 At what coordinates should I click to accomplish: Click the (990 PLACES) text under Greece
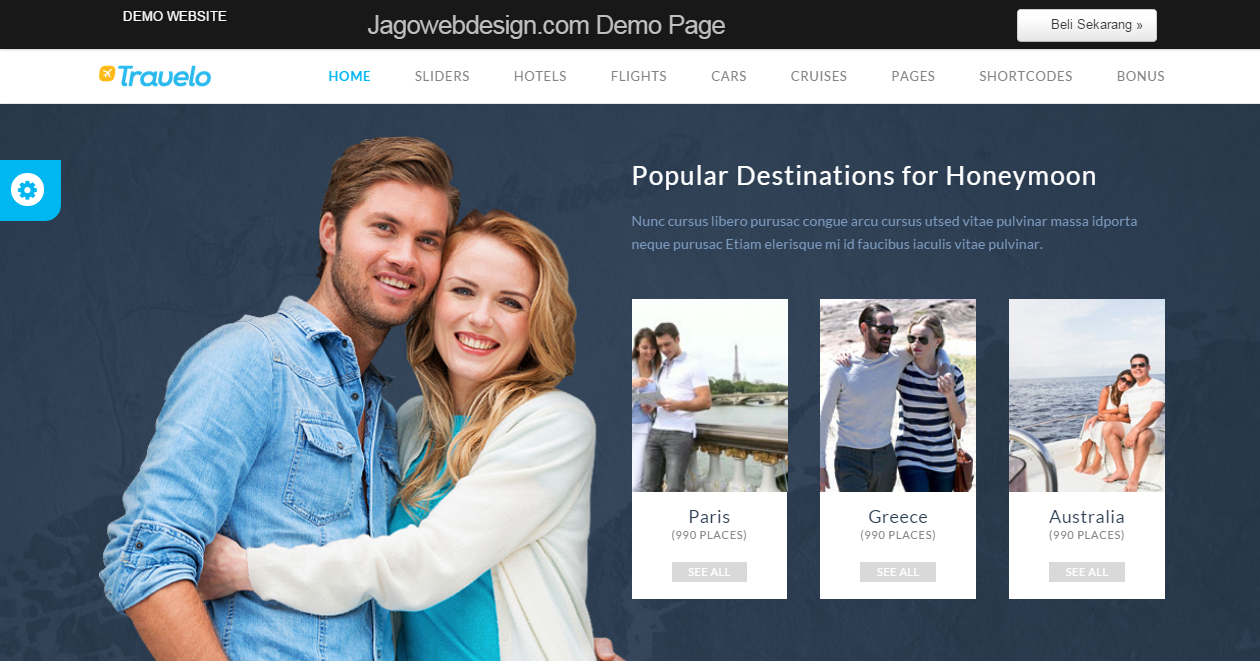coord(898,536)
